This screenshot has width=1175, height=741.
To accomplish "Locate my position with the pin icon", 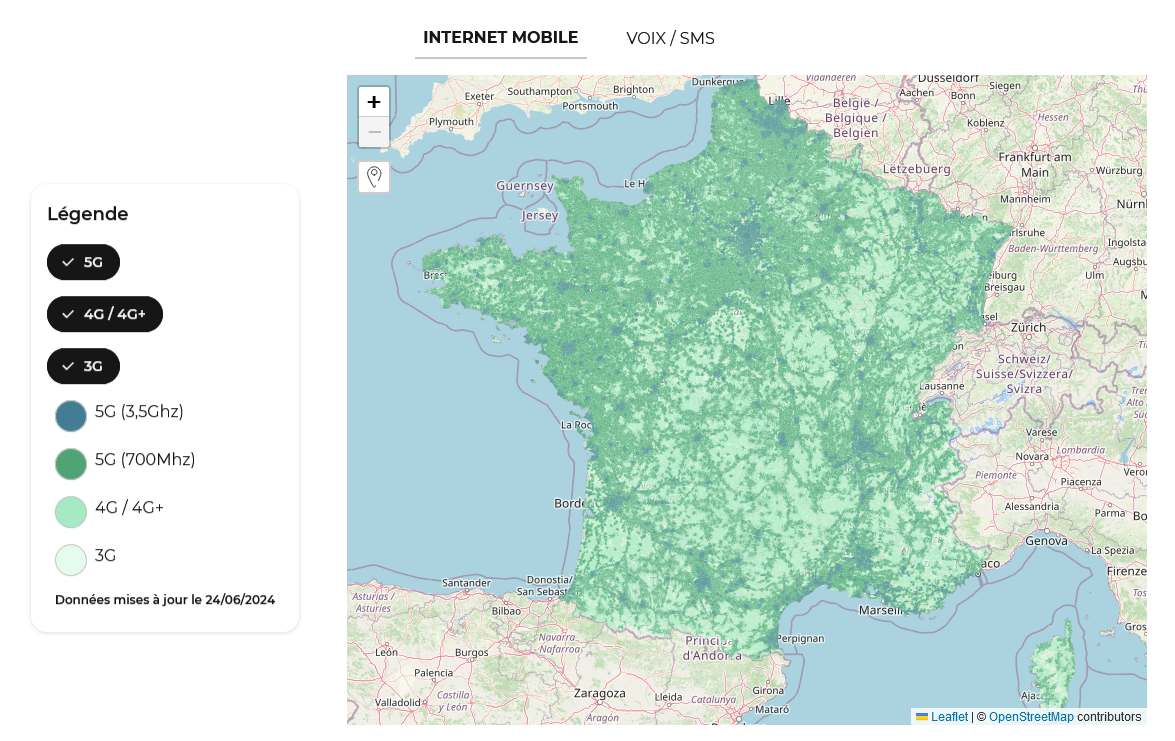I will (x=374, y=177).
